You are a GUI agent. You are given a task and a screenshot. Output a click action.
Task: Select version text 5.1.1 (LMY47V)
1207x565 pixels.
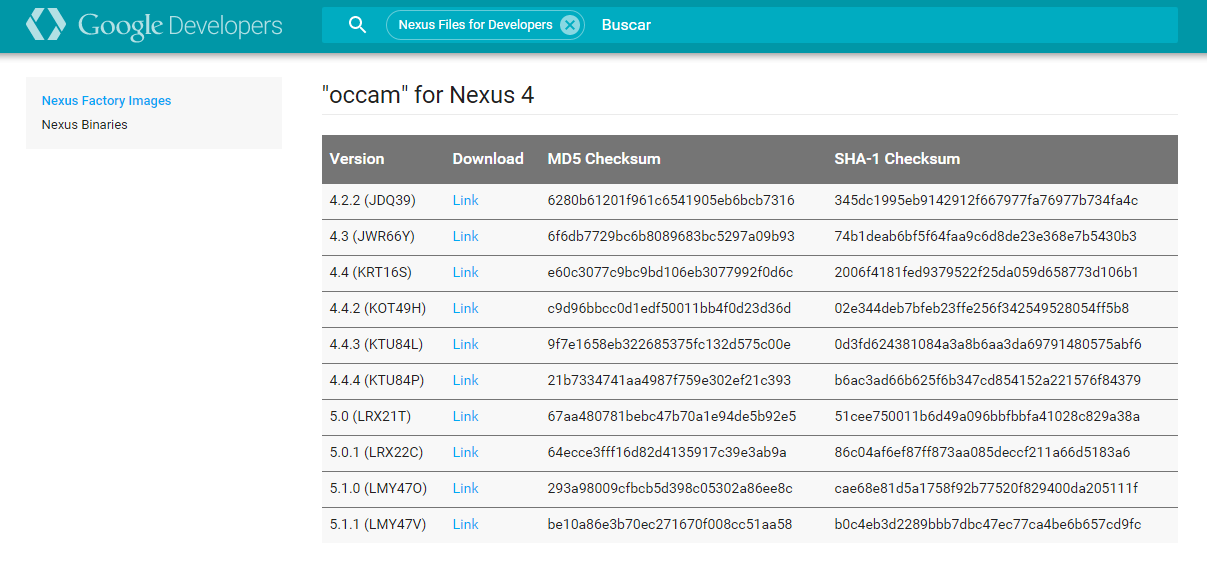click(x=377, y=524)
